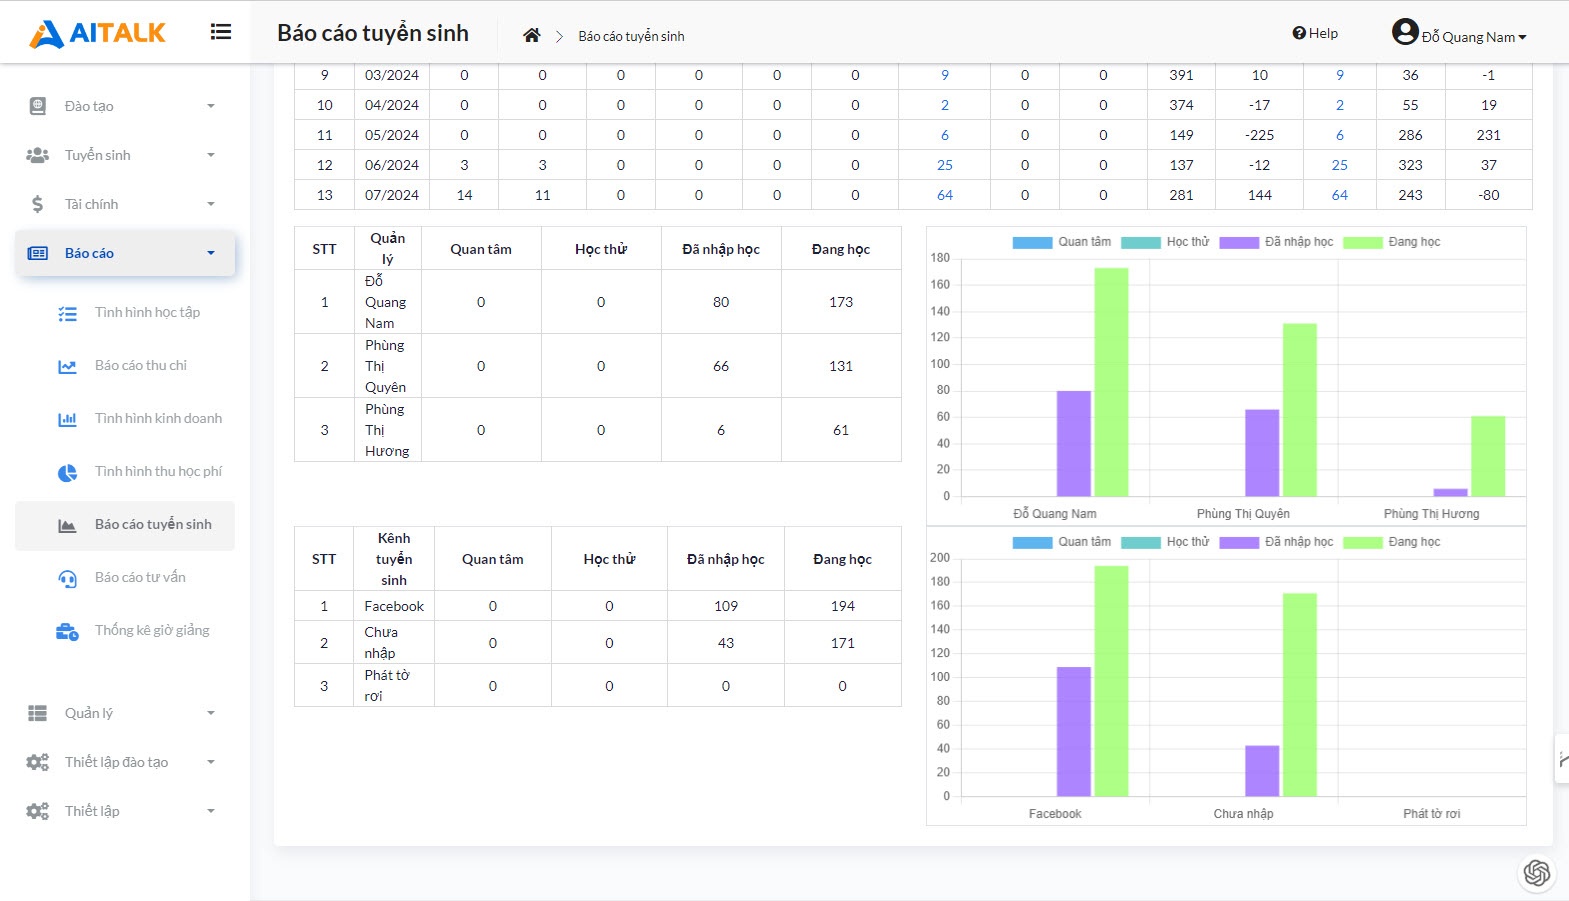Go to home via breadcrumb house icon
The width and height of the screenshot is (1569, 901).
532,36
